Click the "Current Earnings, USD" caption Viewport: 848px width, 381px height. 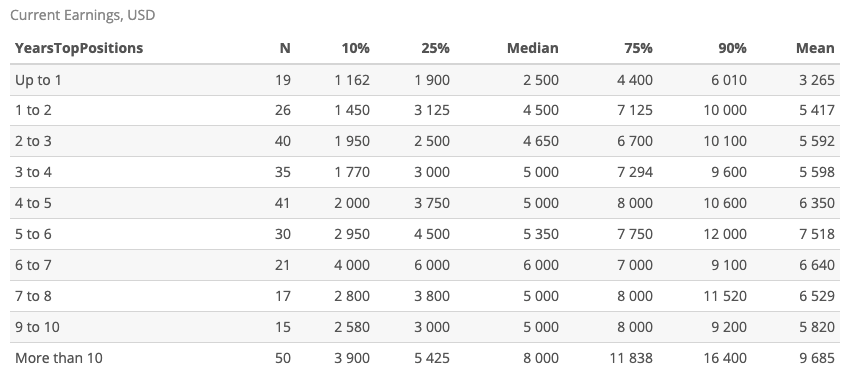coord(83,15)
